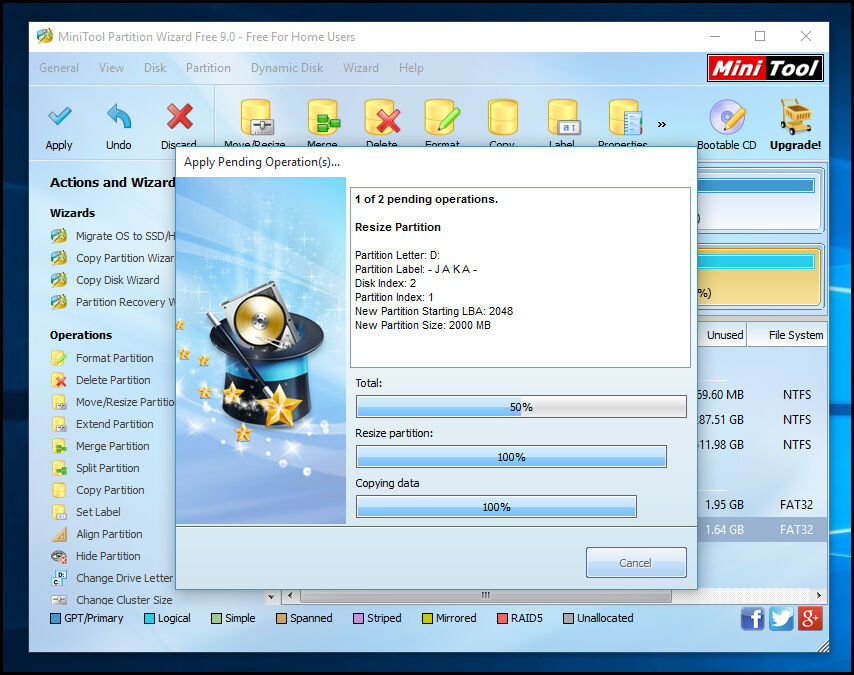Open the partition Properties toolbar icon
This screenshot has width=854, height=675.
625,117
